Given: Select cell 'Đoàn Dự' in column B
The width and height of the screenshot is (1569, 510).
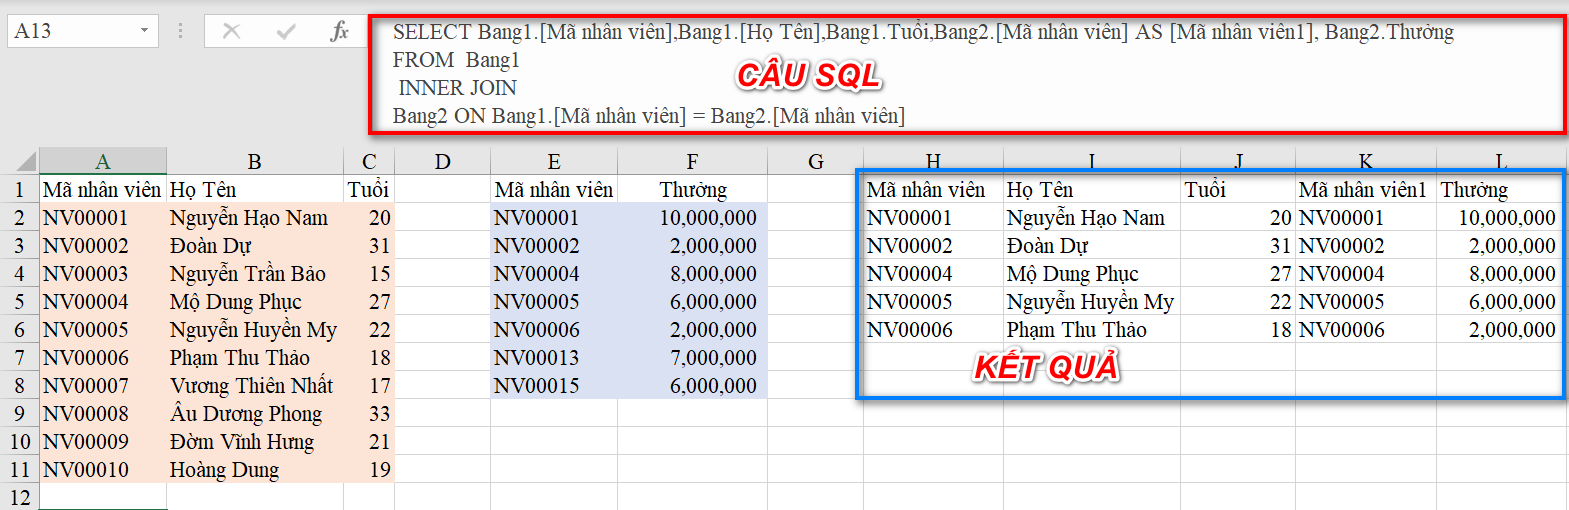Looking at the screenshot, I should (254, 246).
